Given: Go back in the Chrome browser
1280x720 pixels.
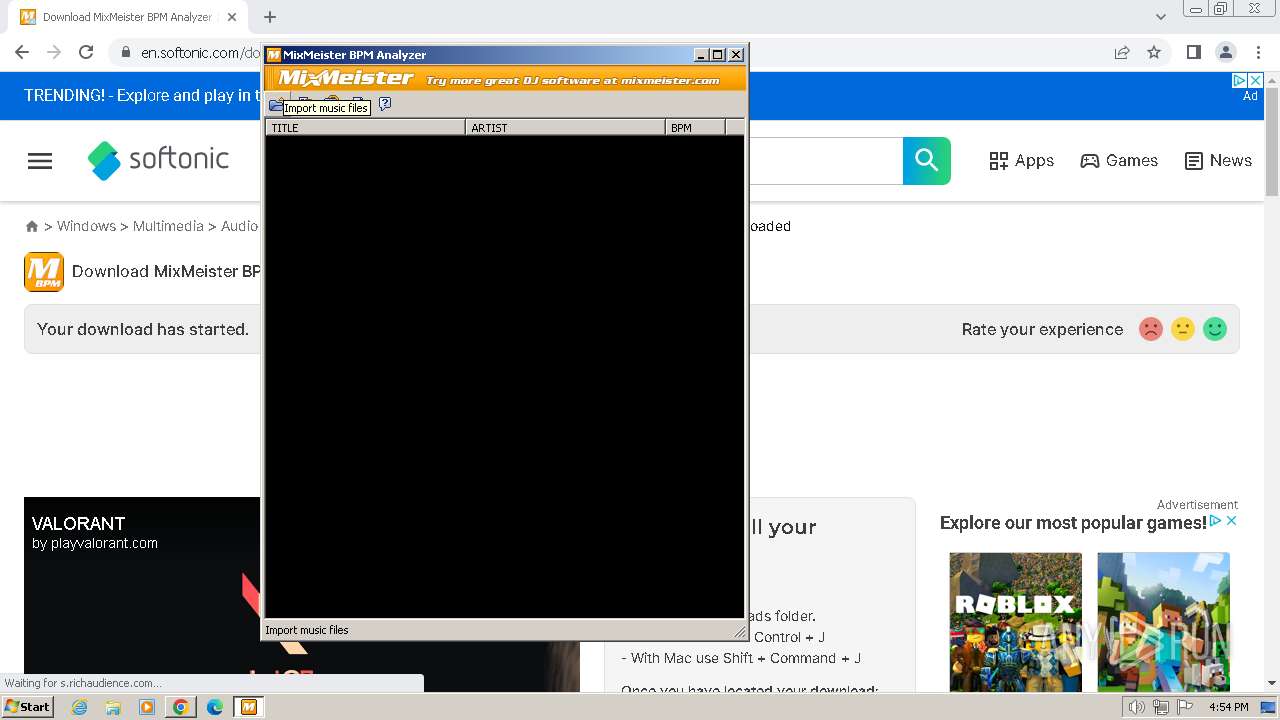Looking at the screenshot, I should 22,52.
